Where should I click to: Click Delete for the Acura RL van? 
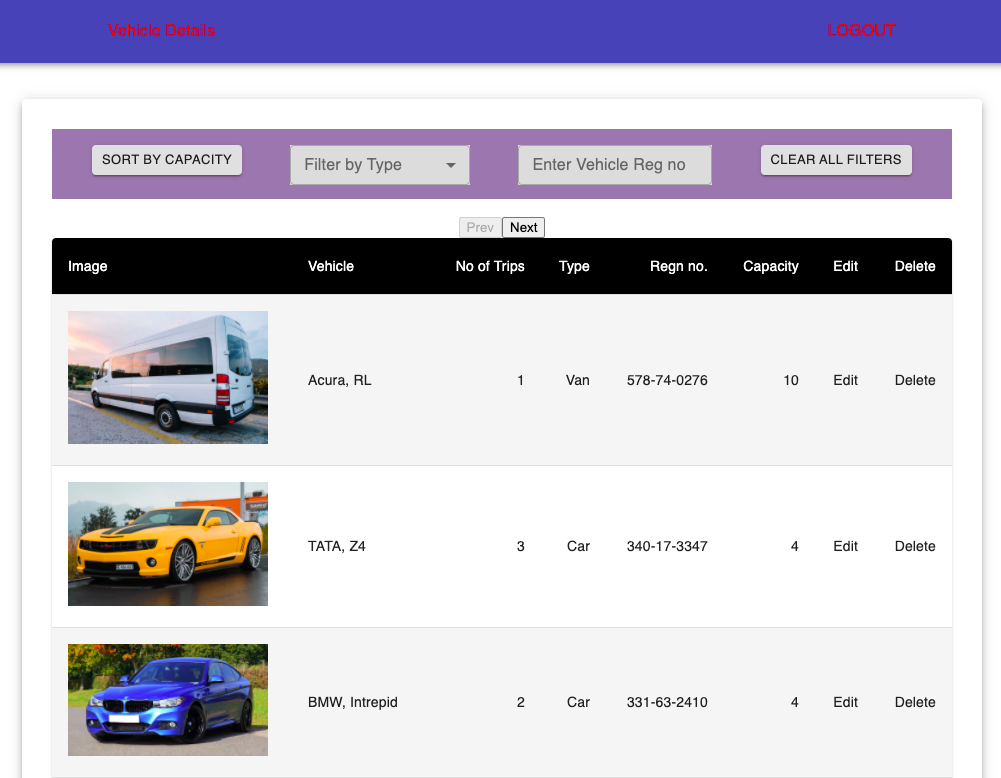[914, 380]
